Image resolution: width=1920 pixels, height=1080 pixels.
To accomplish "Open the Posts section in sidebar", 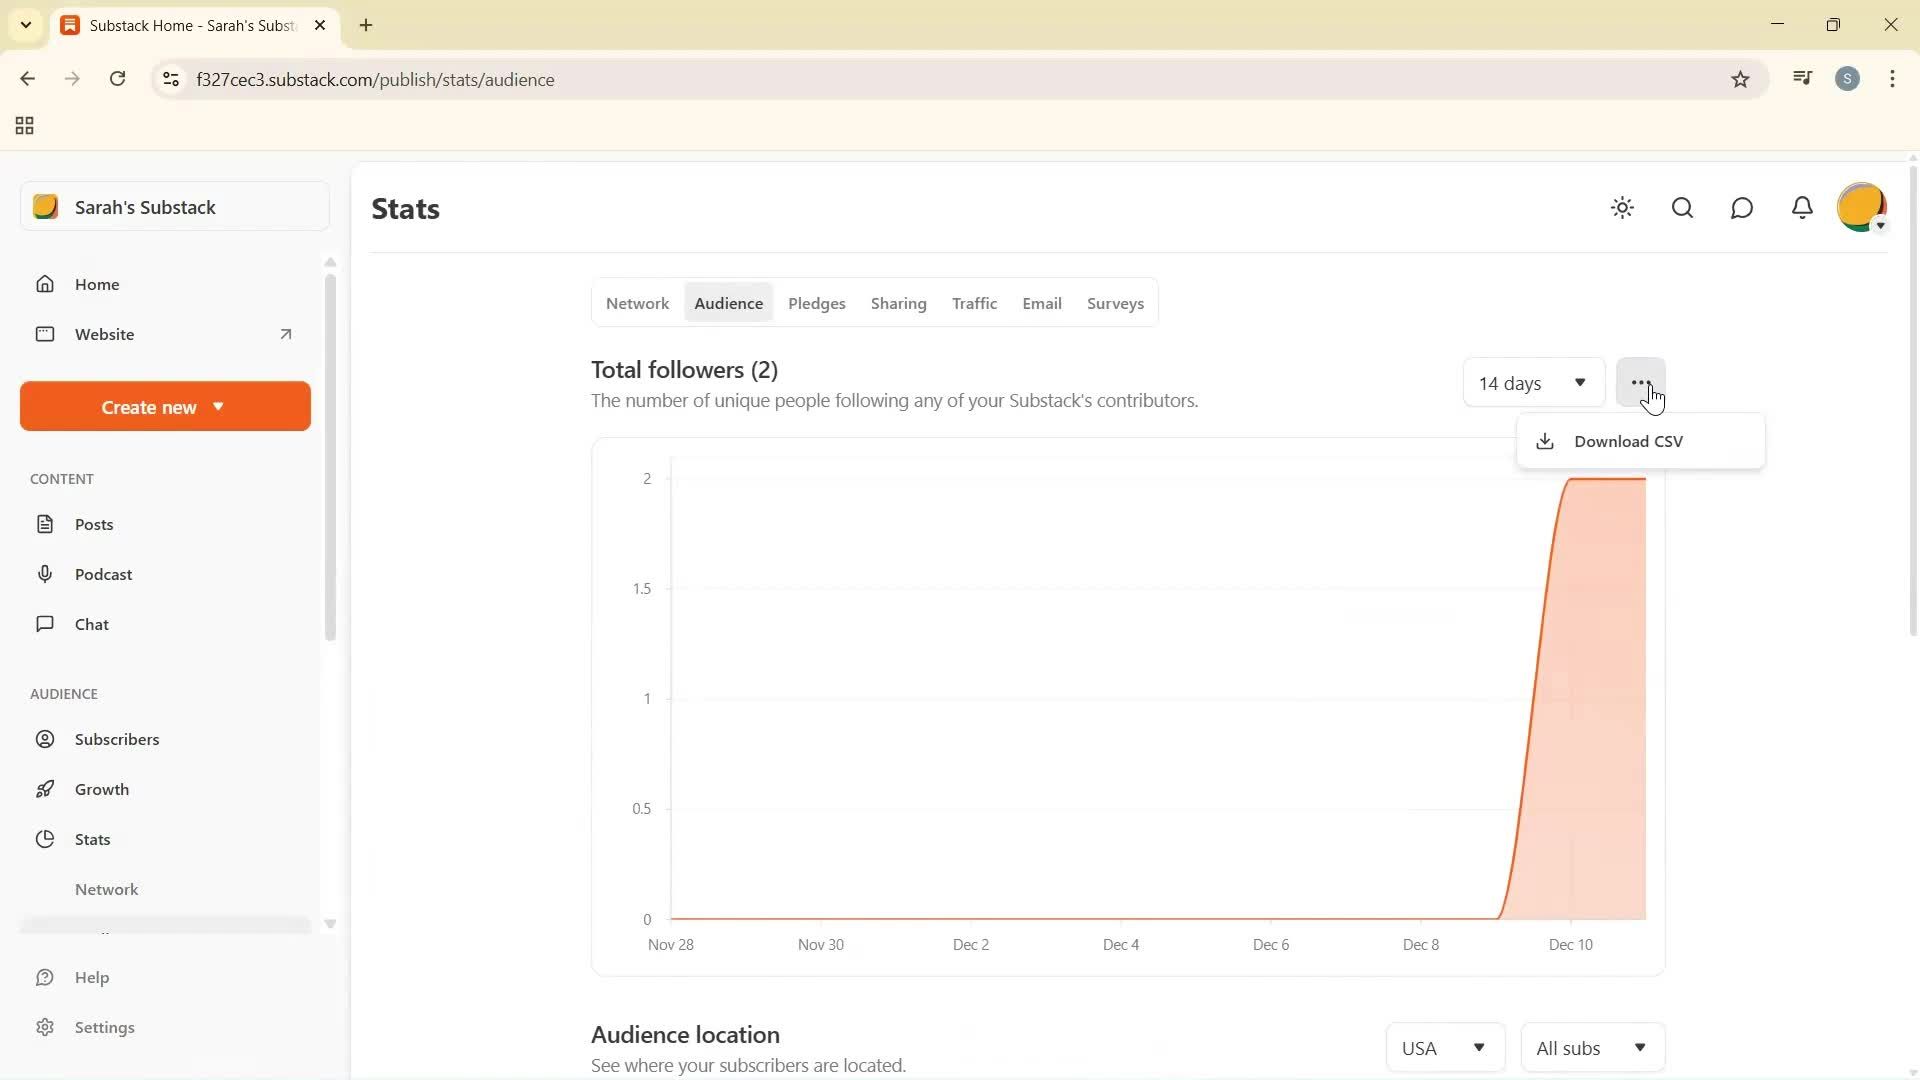I will tap(93, 523).
